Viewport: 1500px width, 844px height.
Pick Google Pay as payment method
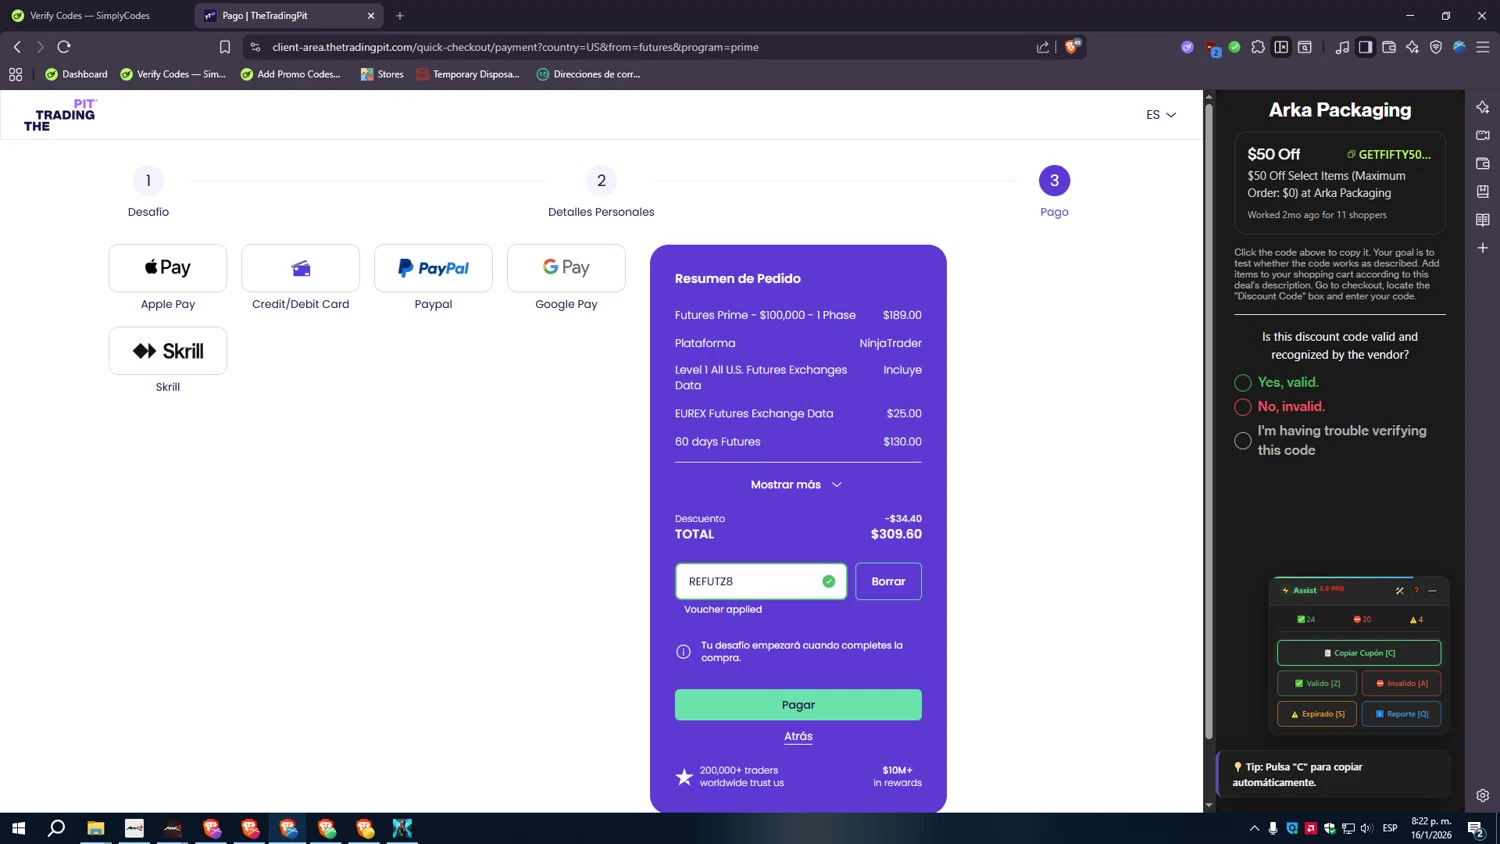tap(566, 268)
